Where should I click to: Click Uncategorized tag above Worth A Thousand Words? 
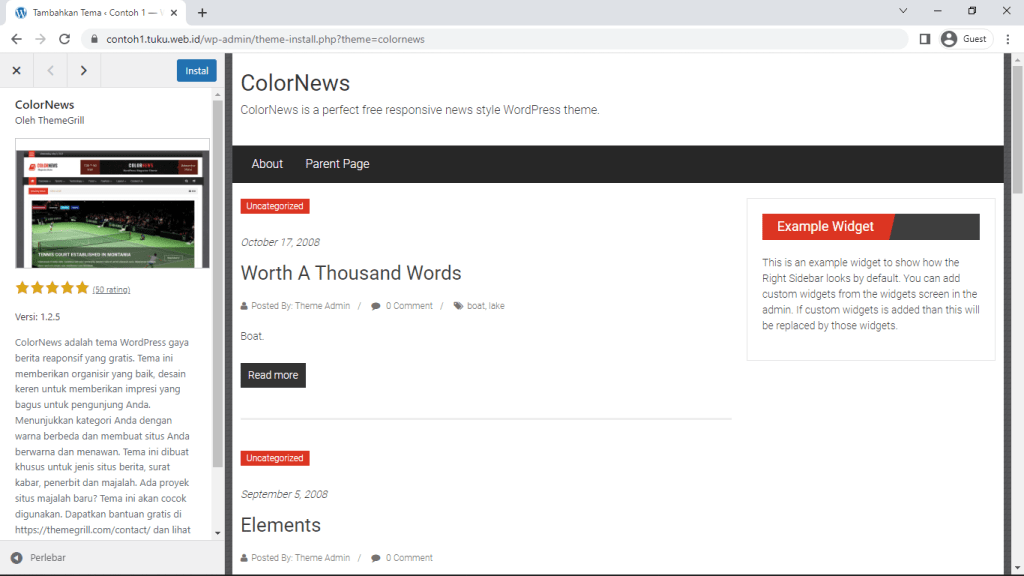275,206
